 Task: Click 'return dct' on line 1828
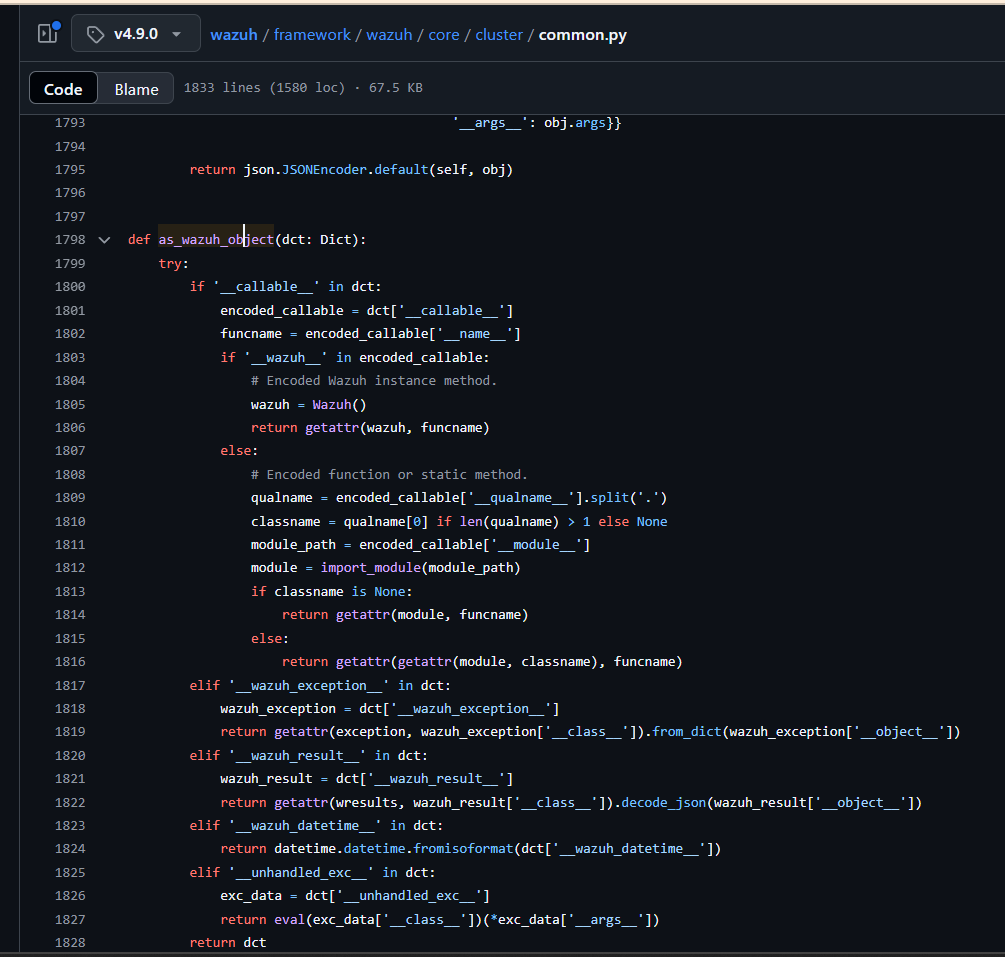(x=228, y=943)
